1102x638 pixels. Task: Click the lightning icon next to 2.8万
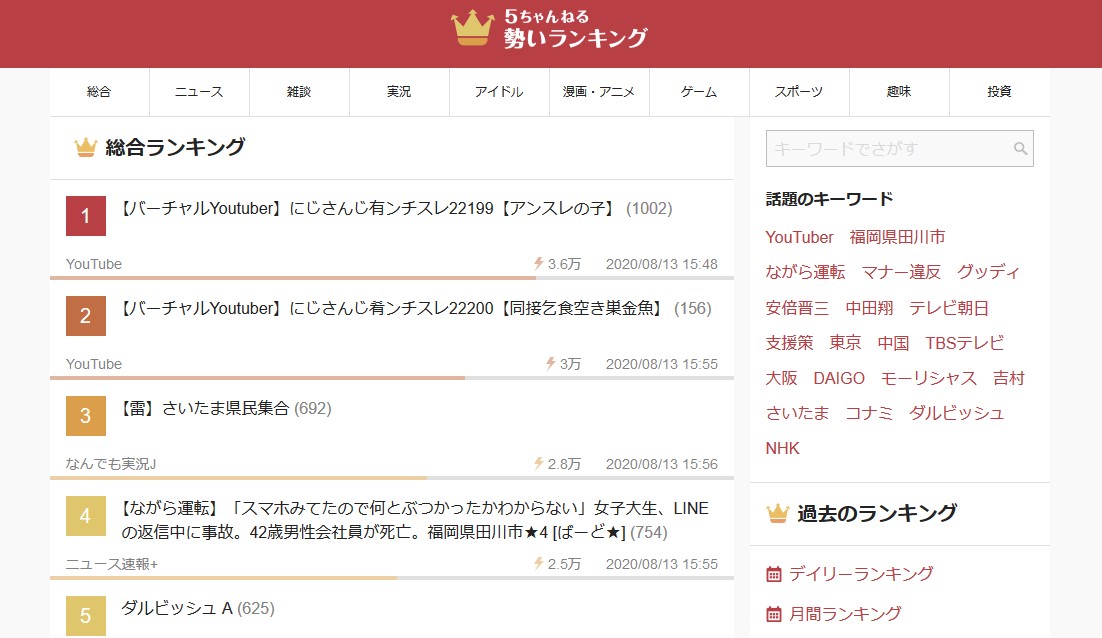point(538,463)
